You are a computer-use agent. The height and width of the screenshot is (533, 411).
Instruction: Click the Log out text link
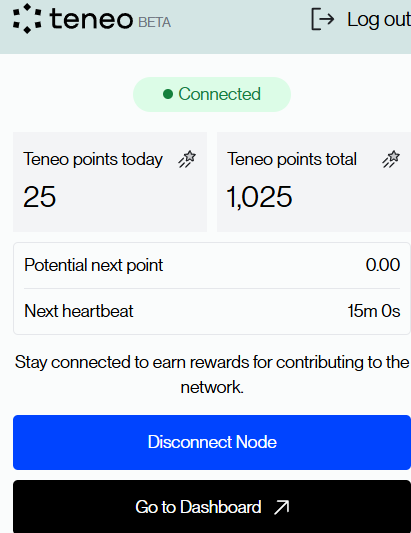379,19
